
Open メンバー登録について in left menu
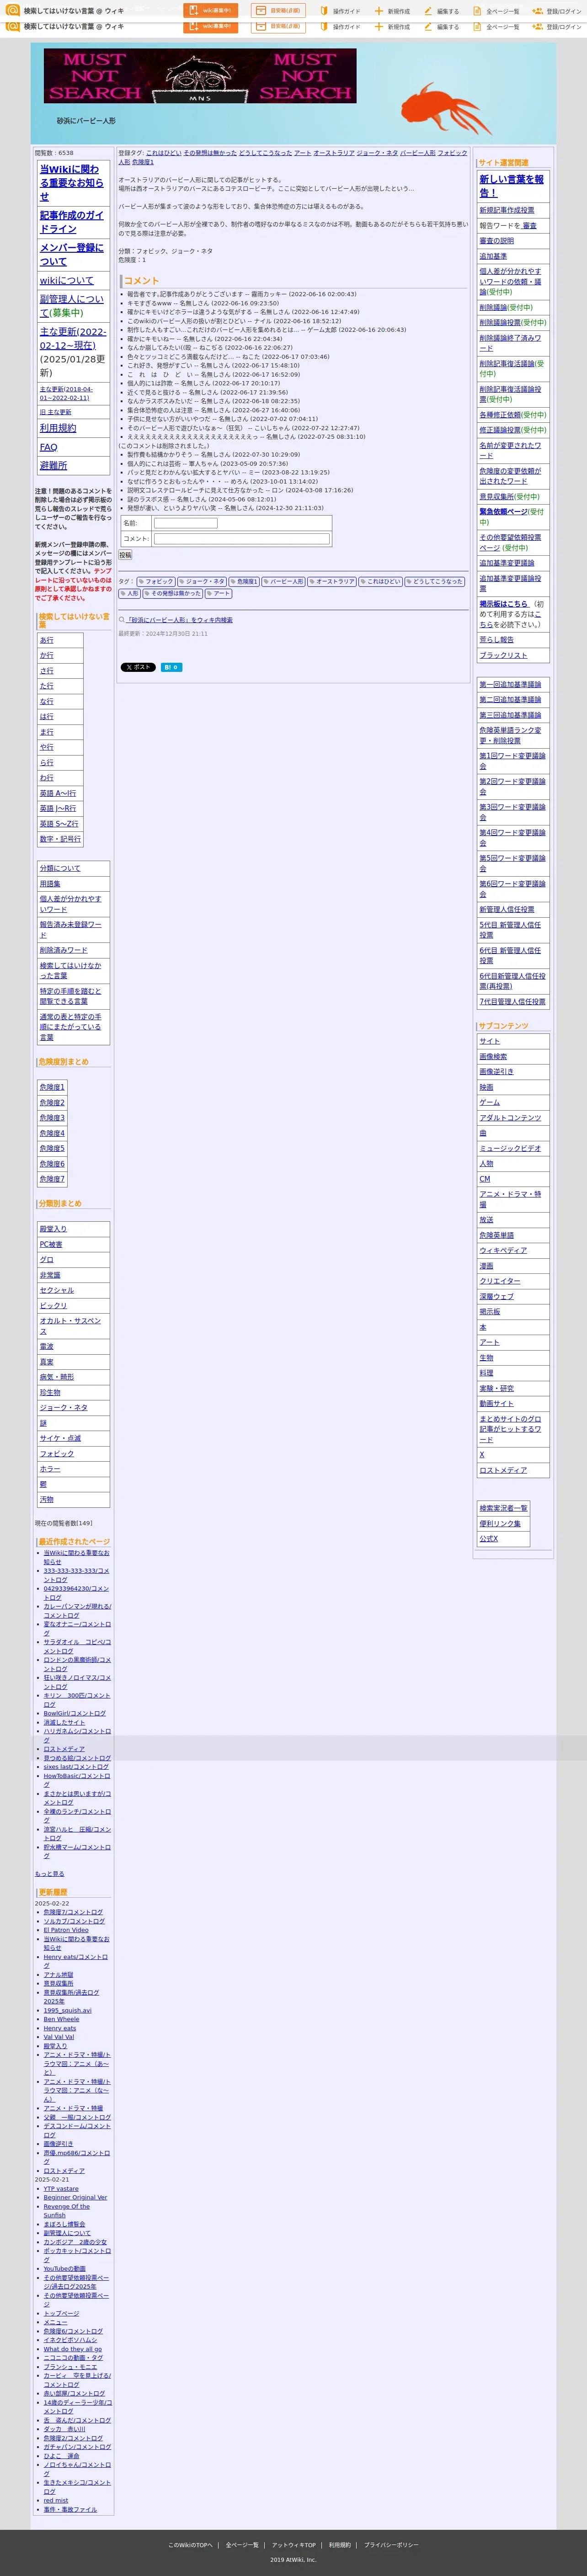pyautogui.click(x=72, y=254)
